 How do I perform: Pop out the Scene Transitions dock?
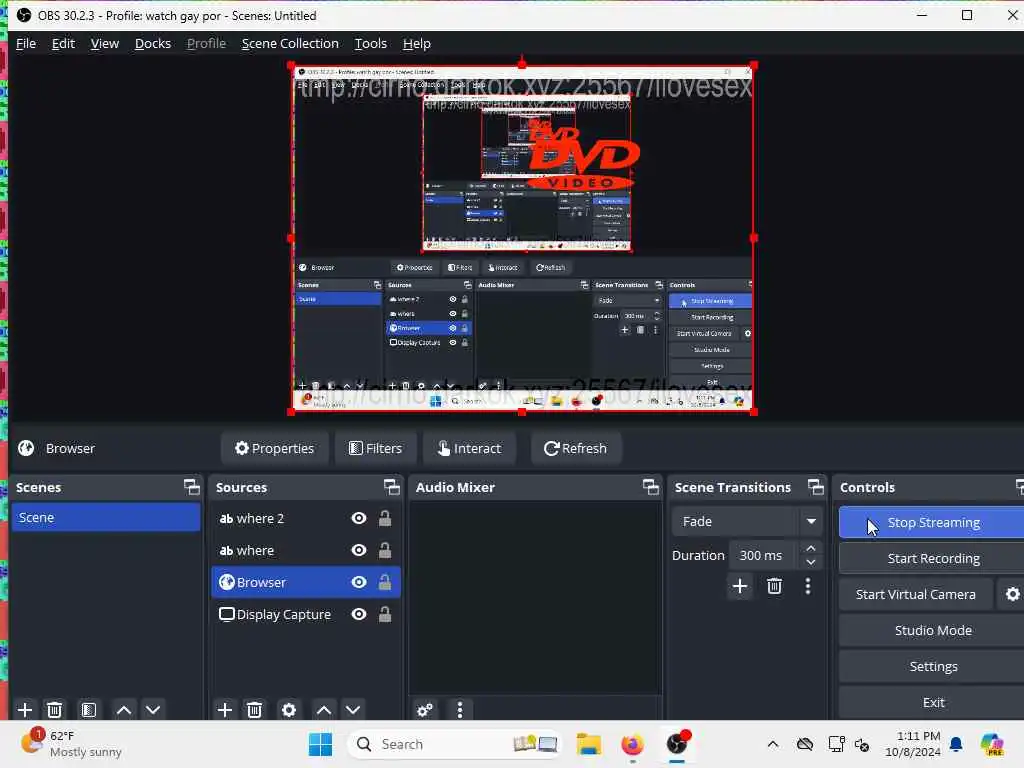816,487
